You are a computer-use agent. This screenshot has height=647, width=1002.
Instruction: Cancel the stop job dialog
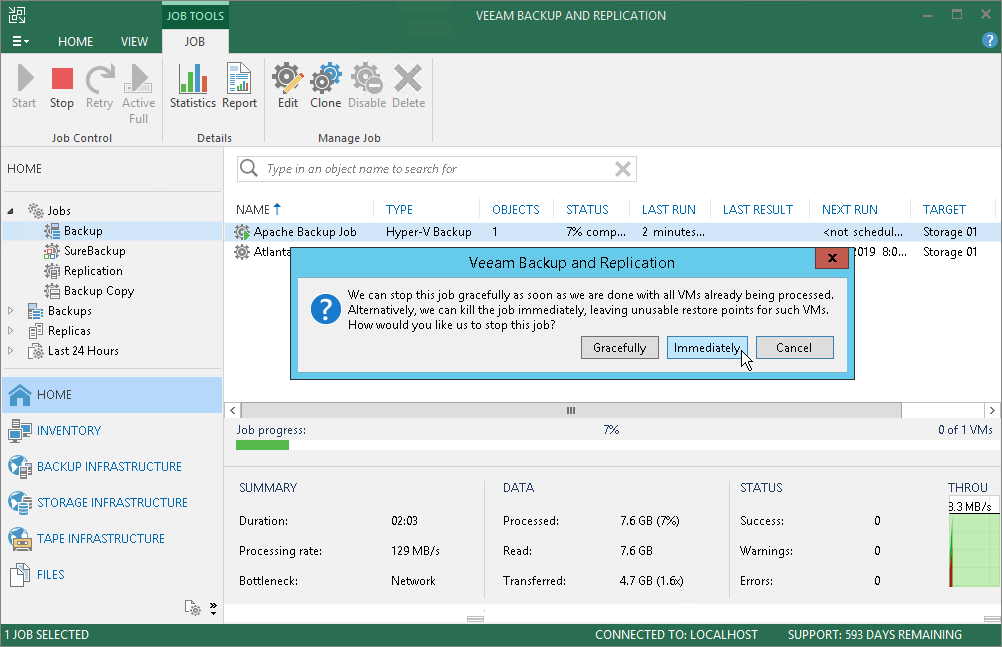pyautogui.click(x=794, y=348)
